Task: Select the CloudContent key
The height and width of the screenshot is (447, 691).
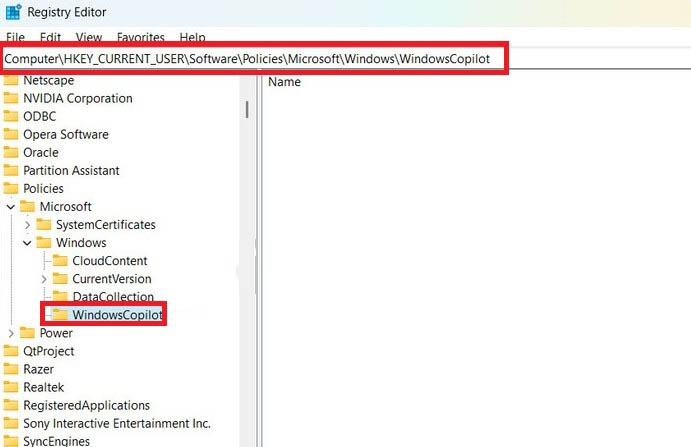Action: pyautogui.click(x=110, y=261)
